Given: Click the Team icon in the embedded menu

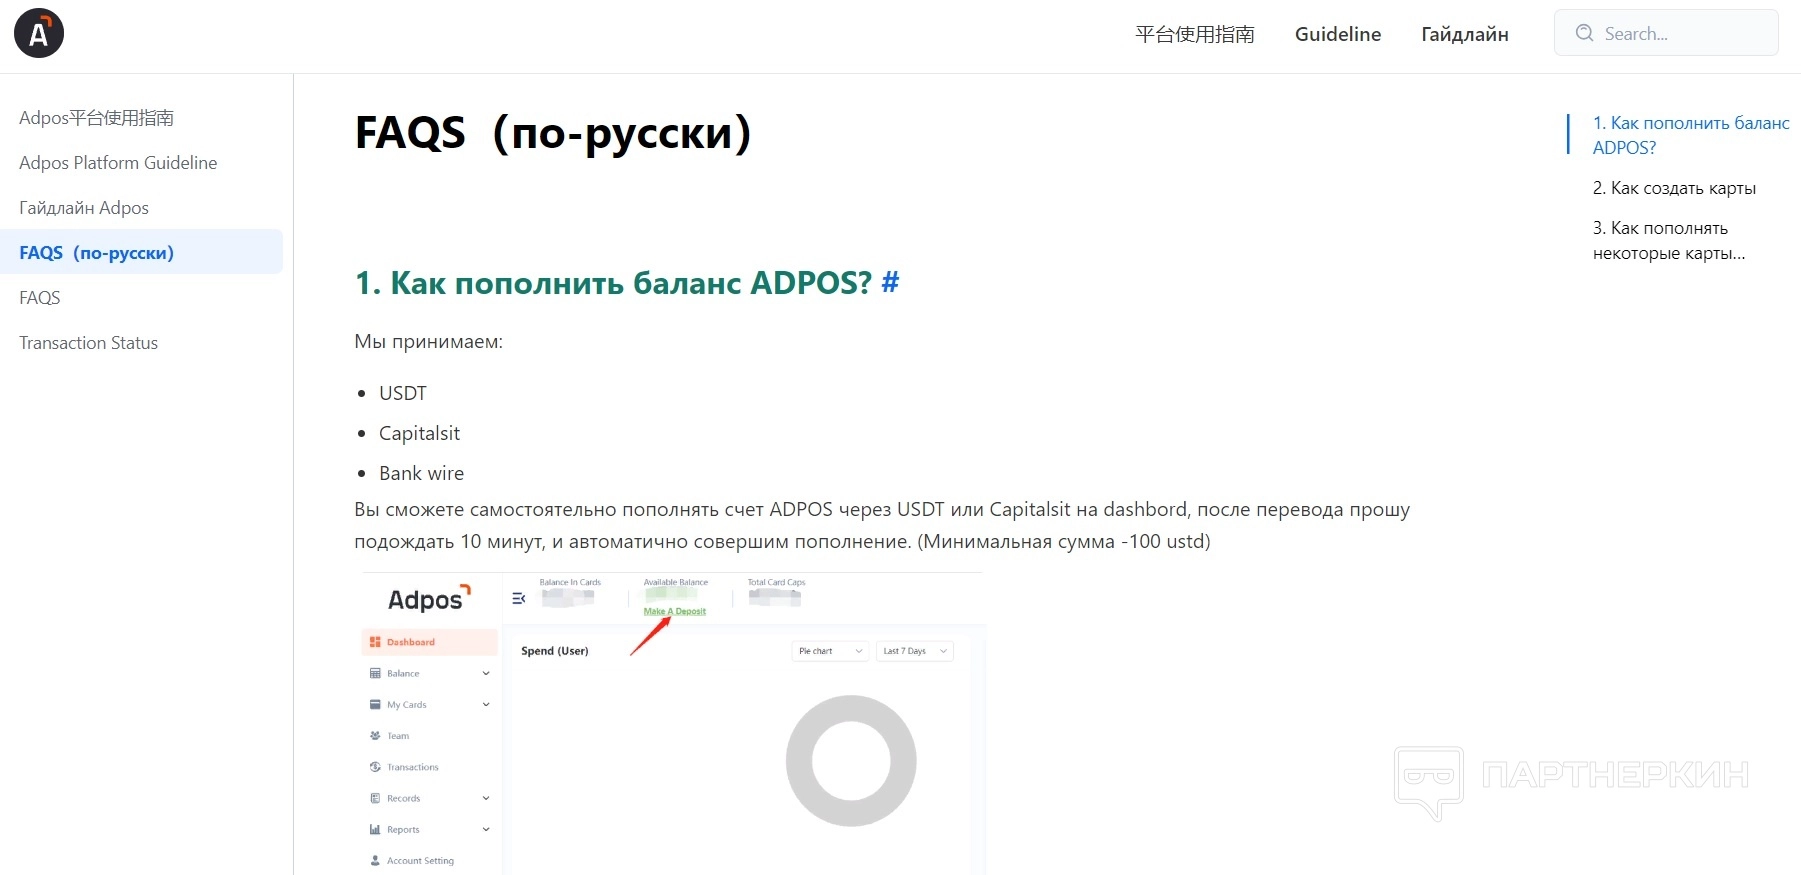Looking at the screenshot, I should (375, 735).
